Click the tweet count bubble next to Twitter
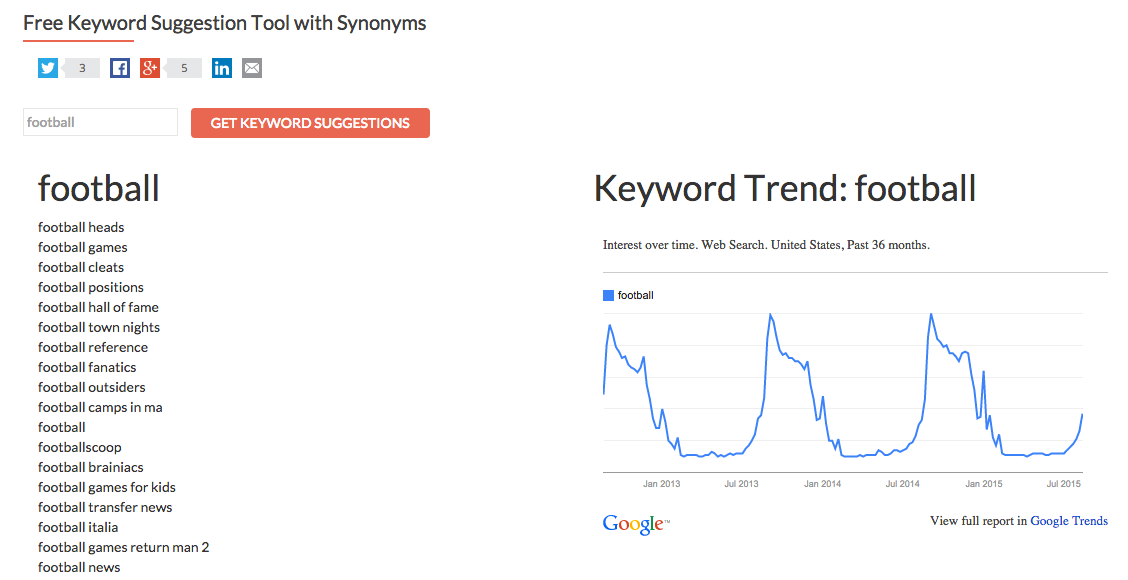The height and width of the screenshot is (580, 1128). [80, 67]
